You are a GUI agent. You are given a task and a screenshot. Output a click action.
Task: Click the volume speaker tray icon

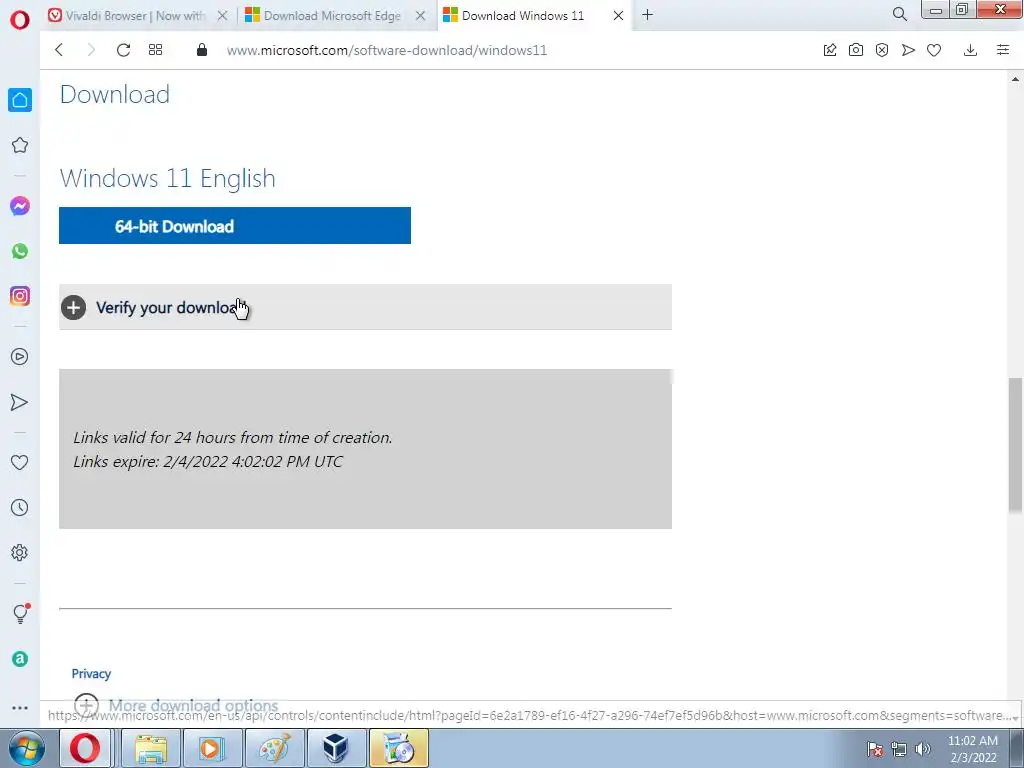(923, 749)
